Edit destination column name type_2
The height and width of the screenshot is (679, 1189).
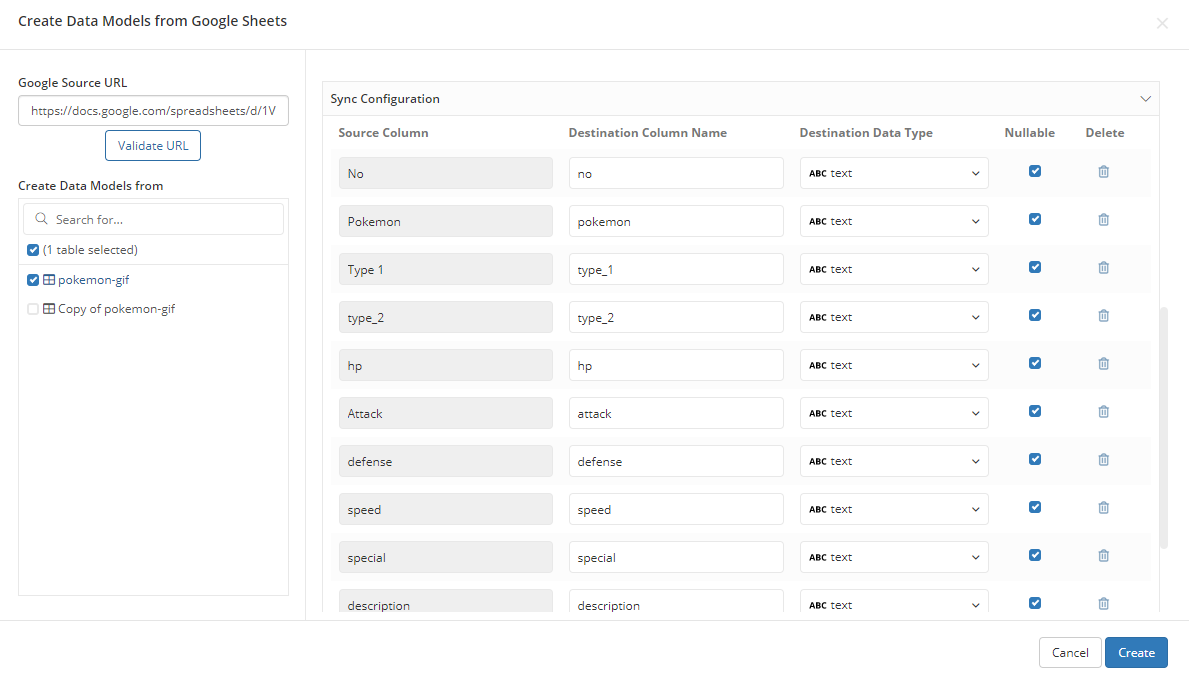[x=676, y=317]
